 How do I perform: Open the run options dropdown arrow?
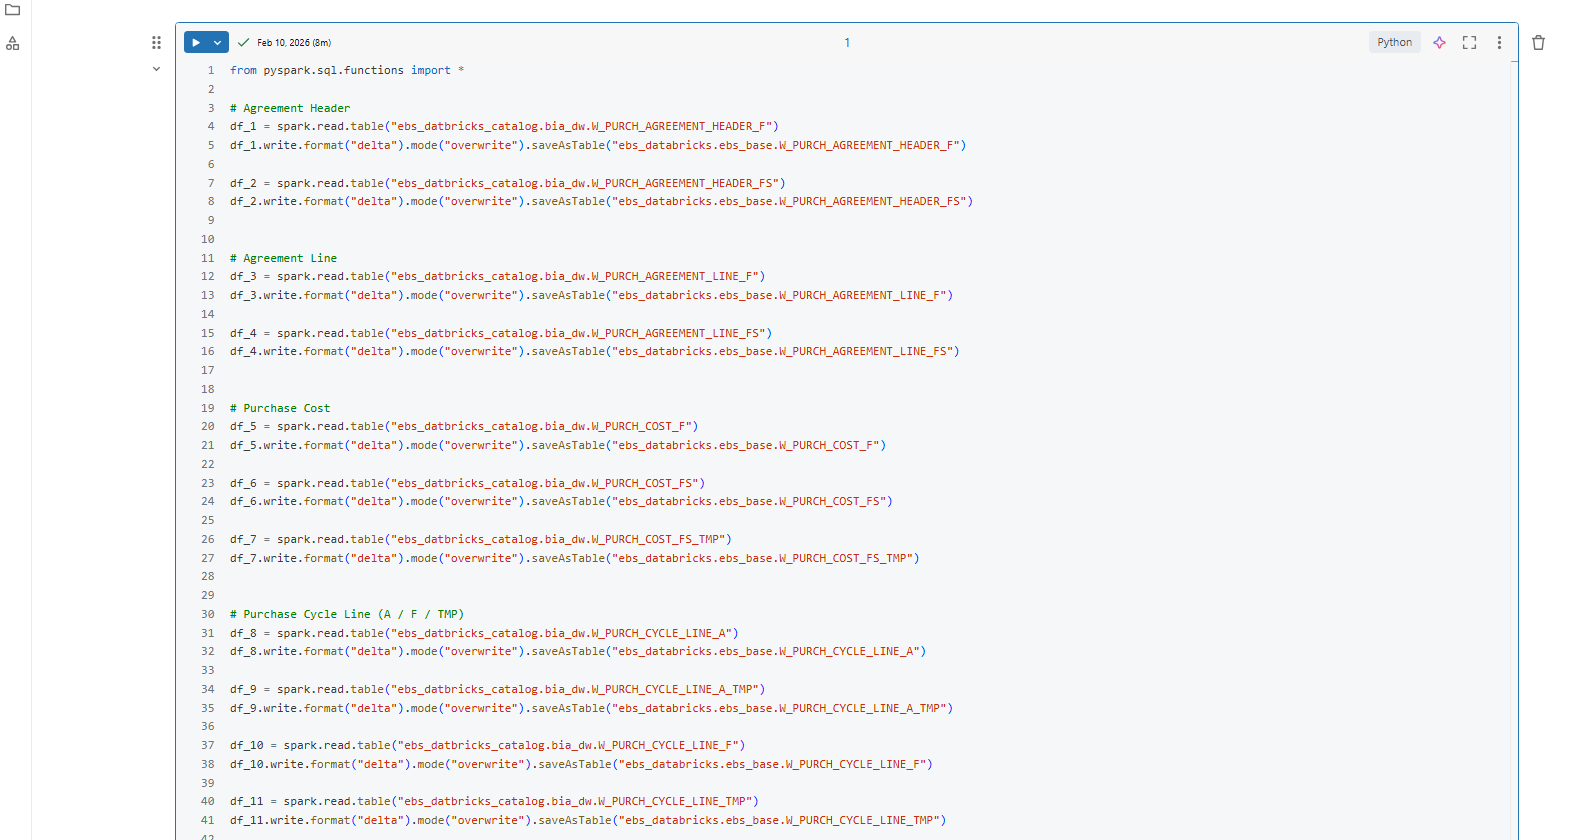[x=218, y=43]
